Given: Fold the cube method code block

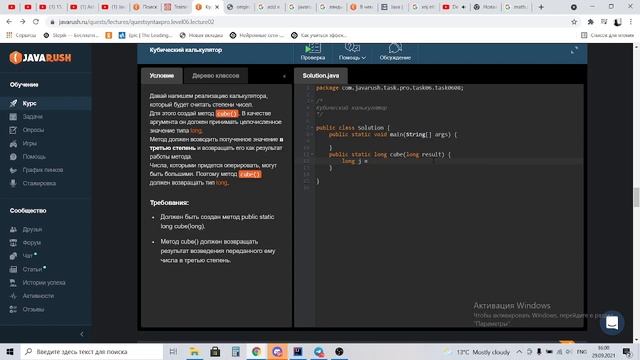Looking at the screenshot, I should [x=312, y=154].
